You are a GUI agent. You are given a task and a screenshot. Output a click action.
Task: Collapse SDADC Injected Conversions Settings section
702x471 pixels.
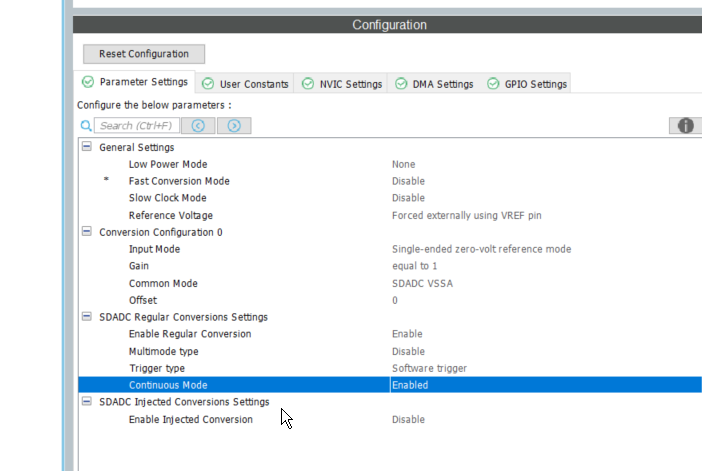coord(87,402)
